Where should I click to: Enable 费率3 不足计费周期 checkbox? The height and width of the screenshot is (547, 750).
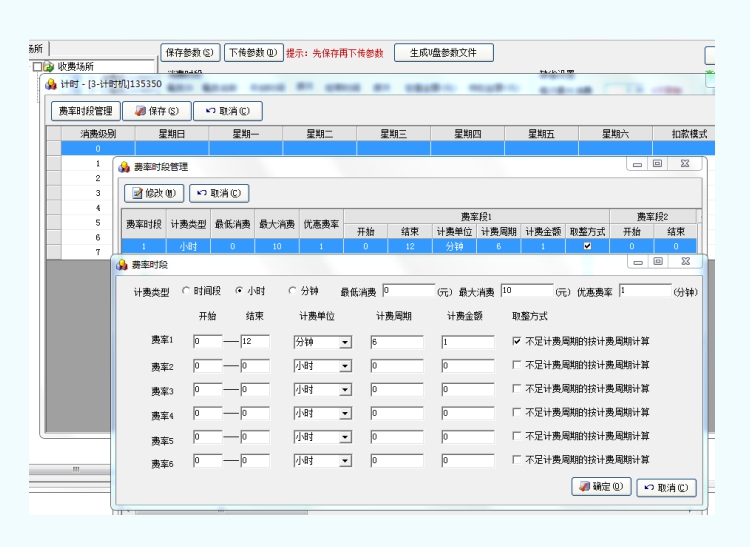[x=517, y=389]
